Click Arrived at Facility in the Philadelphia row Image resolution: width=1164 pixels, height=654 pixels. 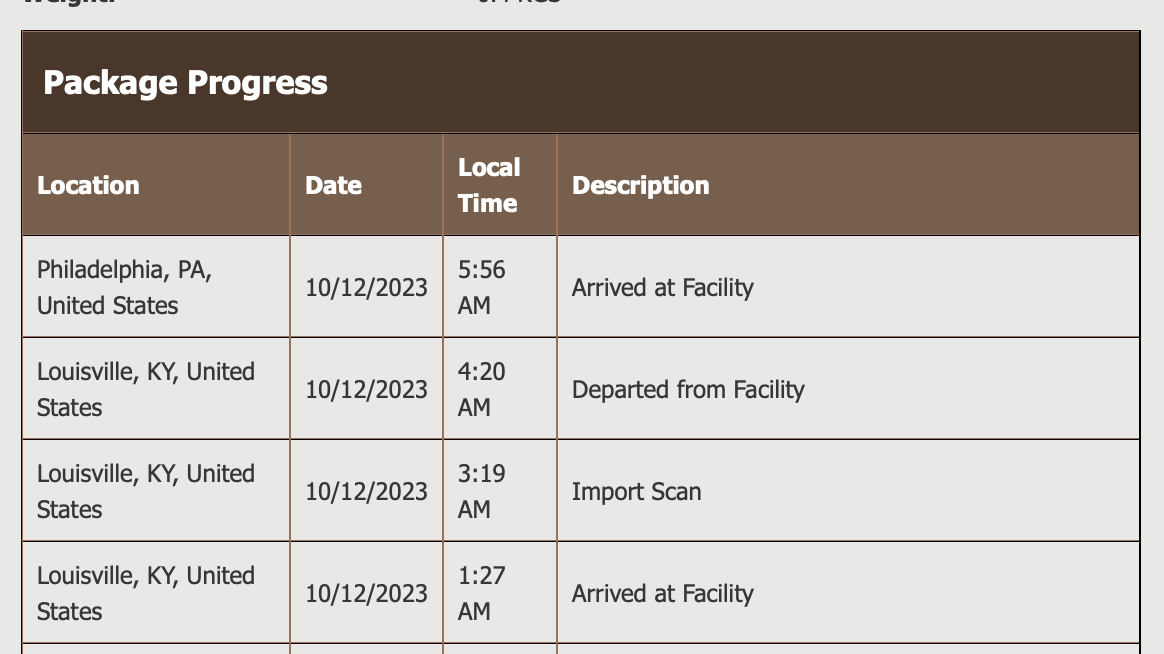pyautogui.click(x=662, y=288)
